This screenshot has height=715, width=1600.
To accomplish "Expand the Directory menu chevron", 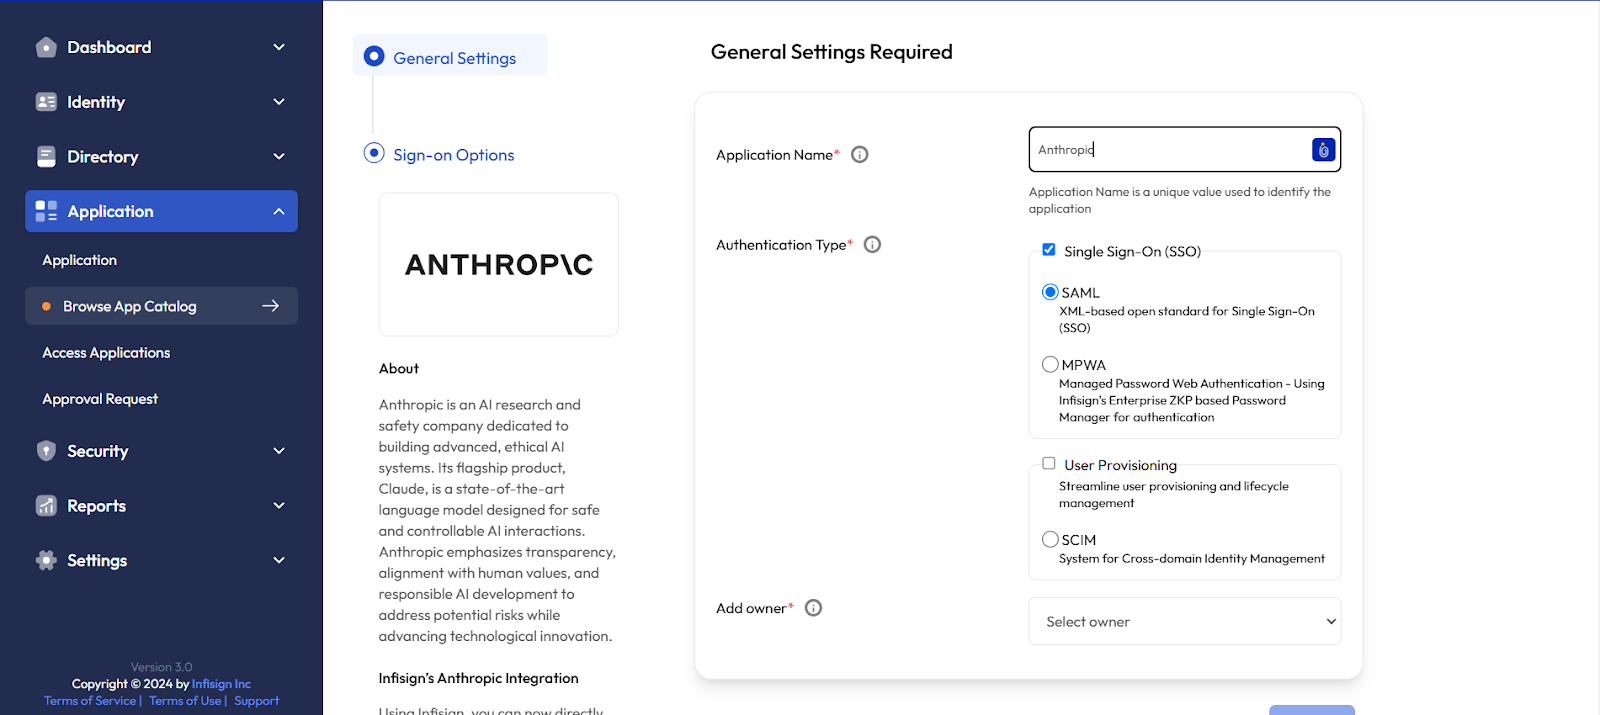I will coord(279,156).
